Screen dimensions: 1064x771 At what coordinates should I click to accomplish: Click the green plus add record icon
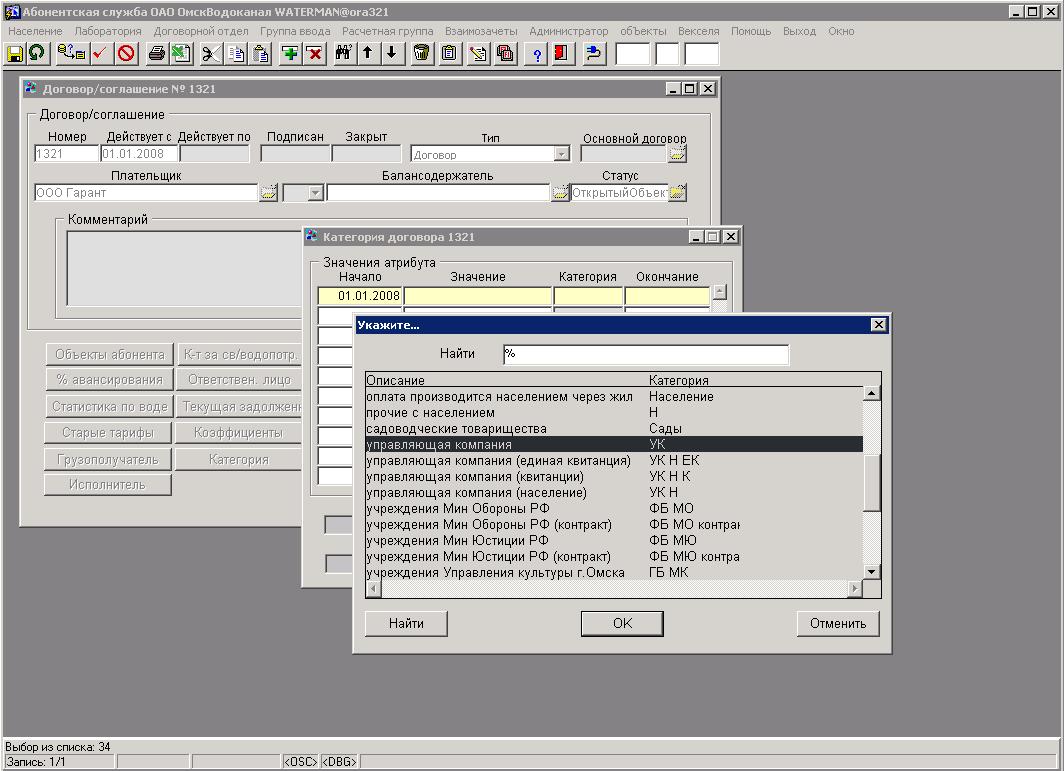[x=290, y=54]
